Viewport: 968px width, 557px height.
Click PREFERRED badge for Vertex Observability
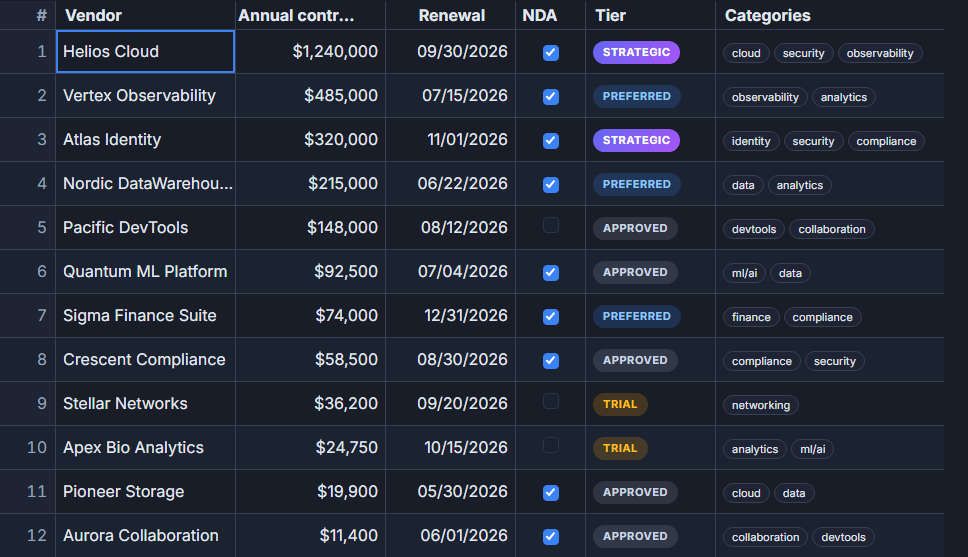click(x=636, y=96)
